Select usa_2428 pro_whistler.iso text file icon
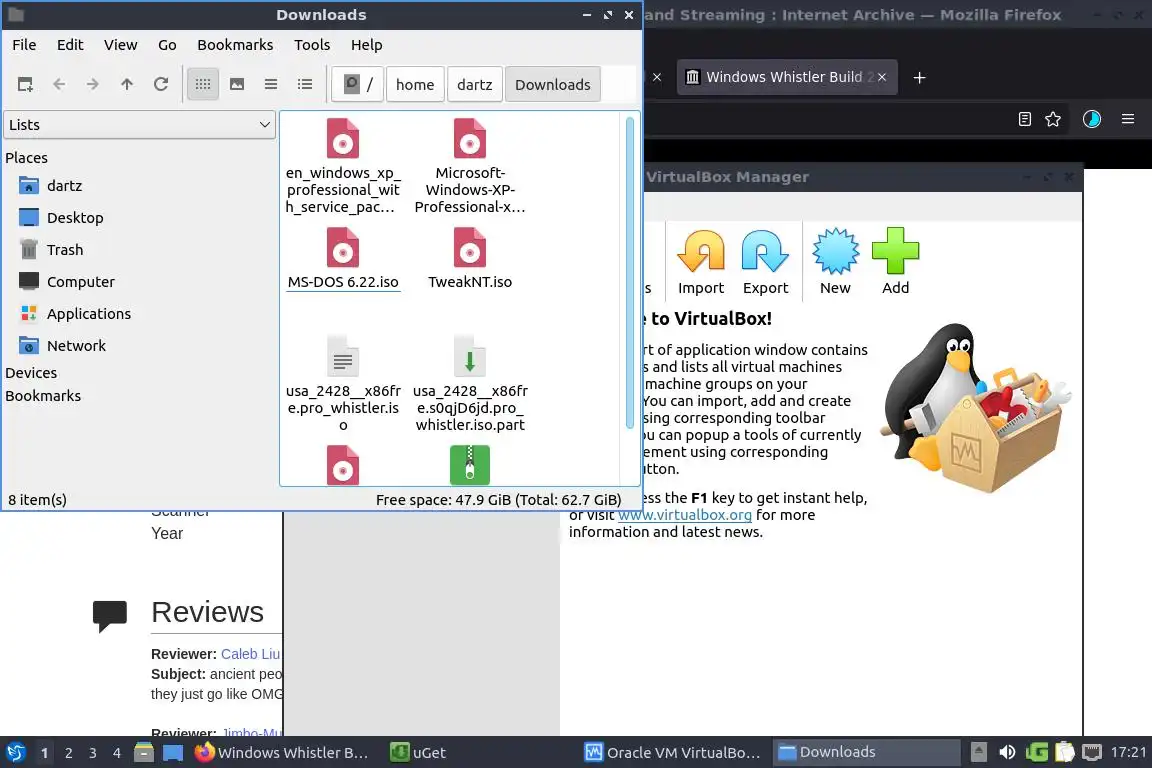The width and height of the screenshot is (1152, 768). pos(342,356)
